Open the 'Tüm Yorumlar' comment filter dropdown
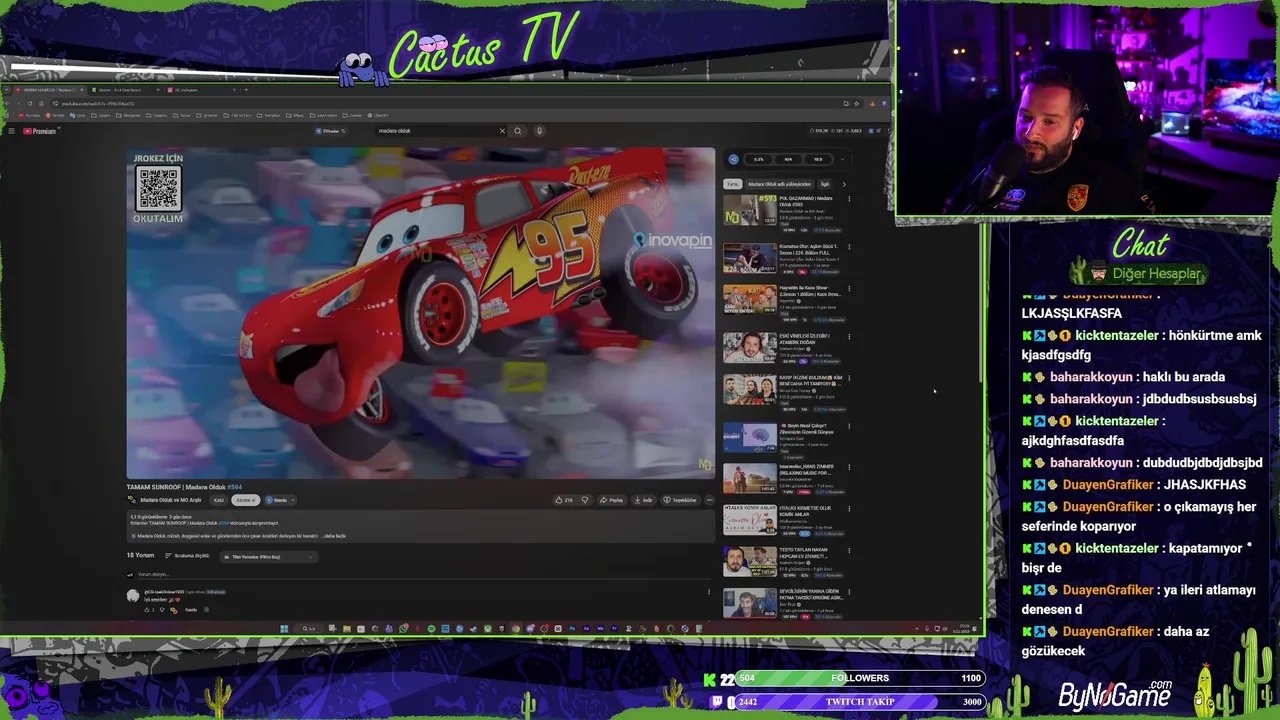 [x=269, y=557]
